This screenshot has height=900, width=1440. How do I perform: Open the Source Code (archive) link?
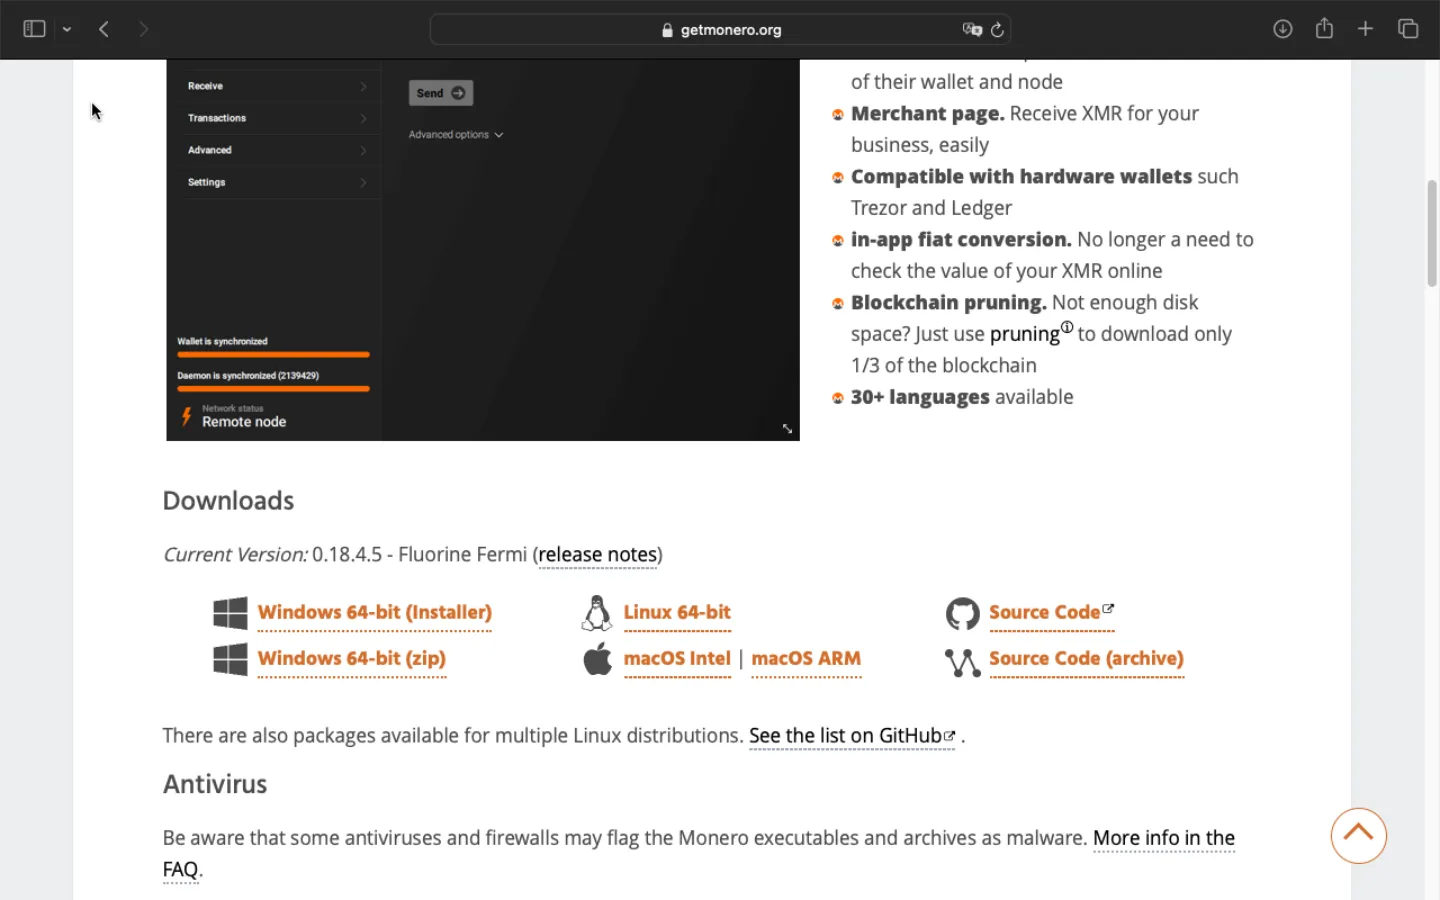point(1086,658)
